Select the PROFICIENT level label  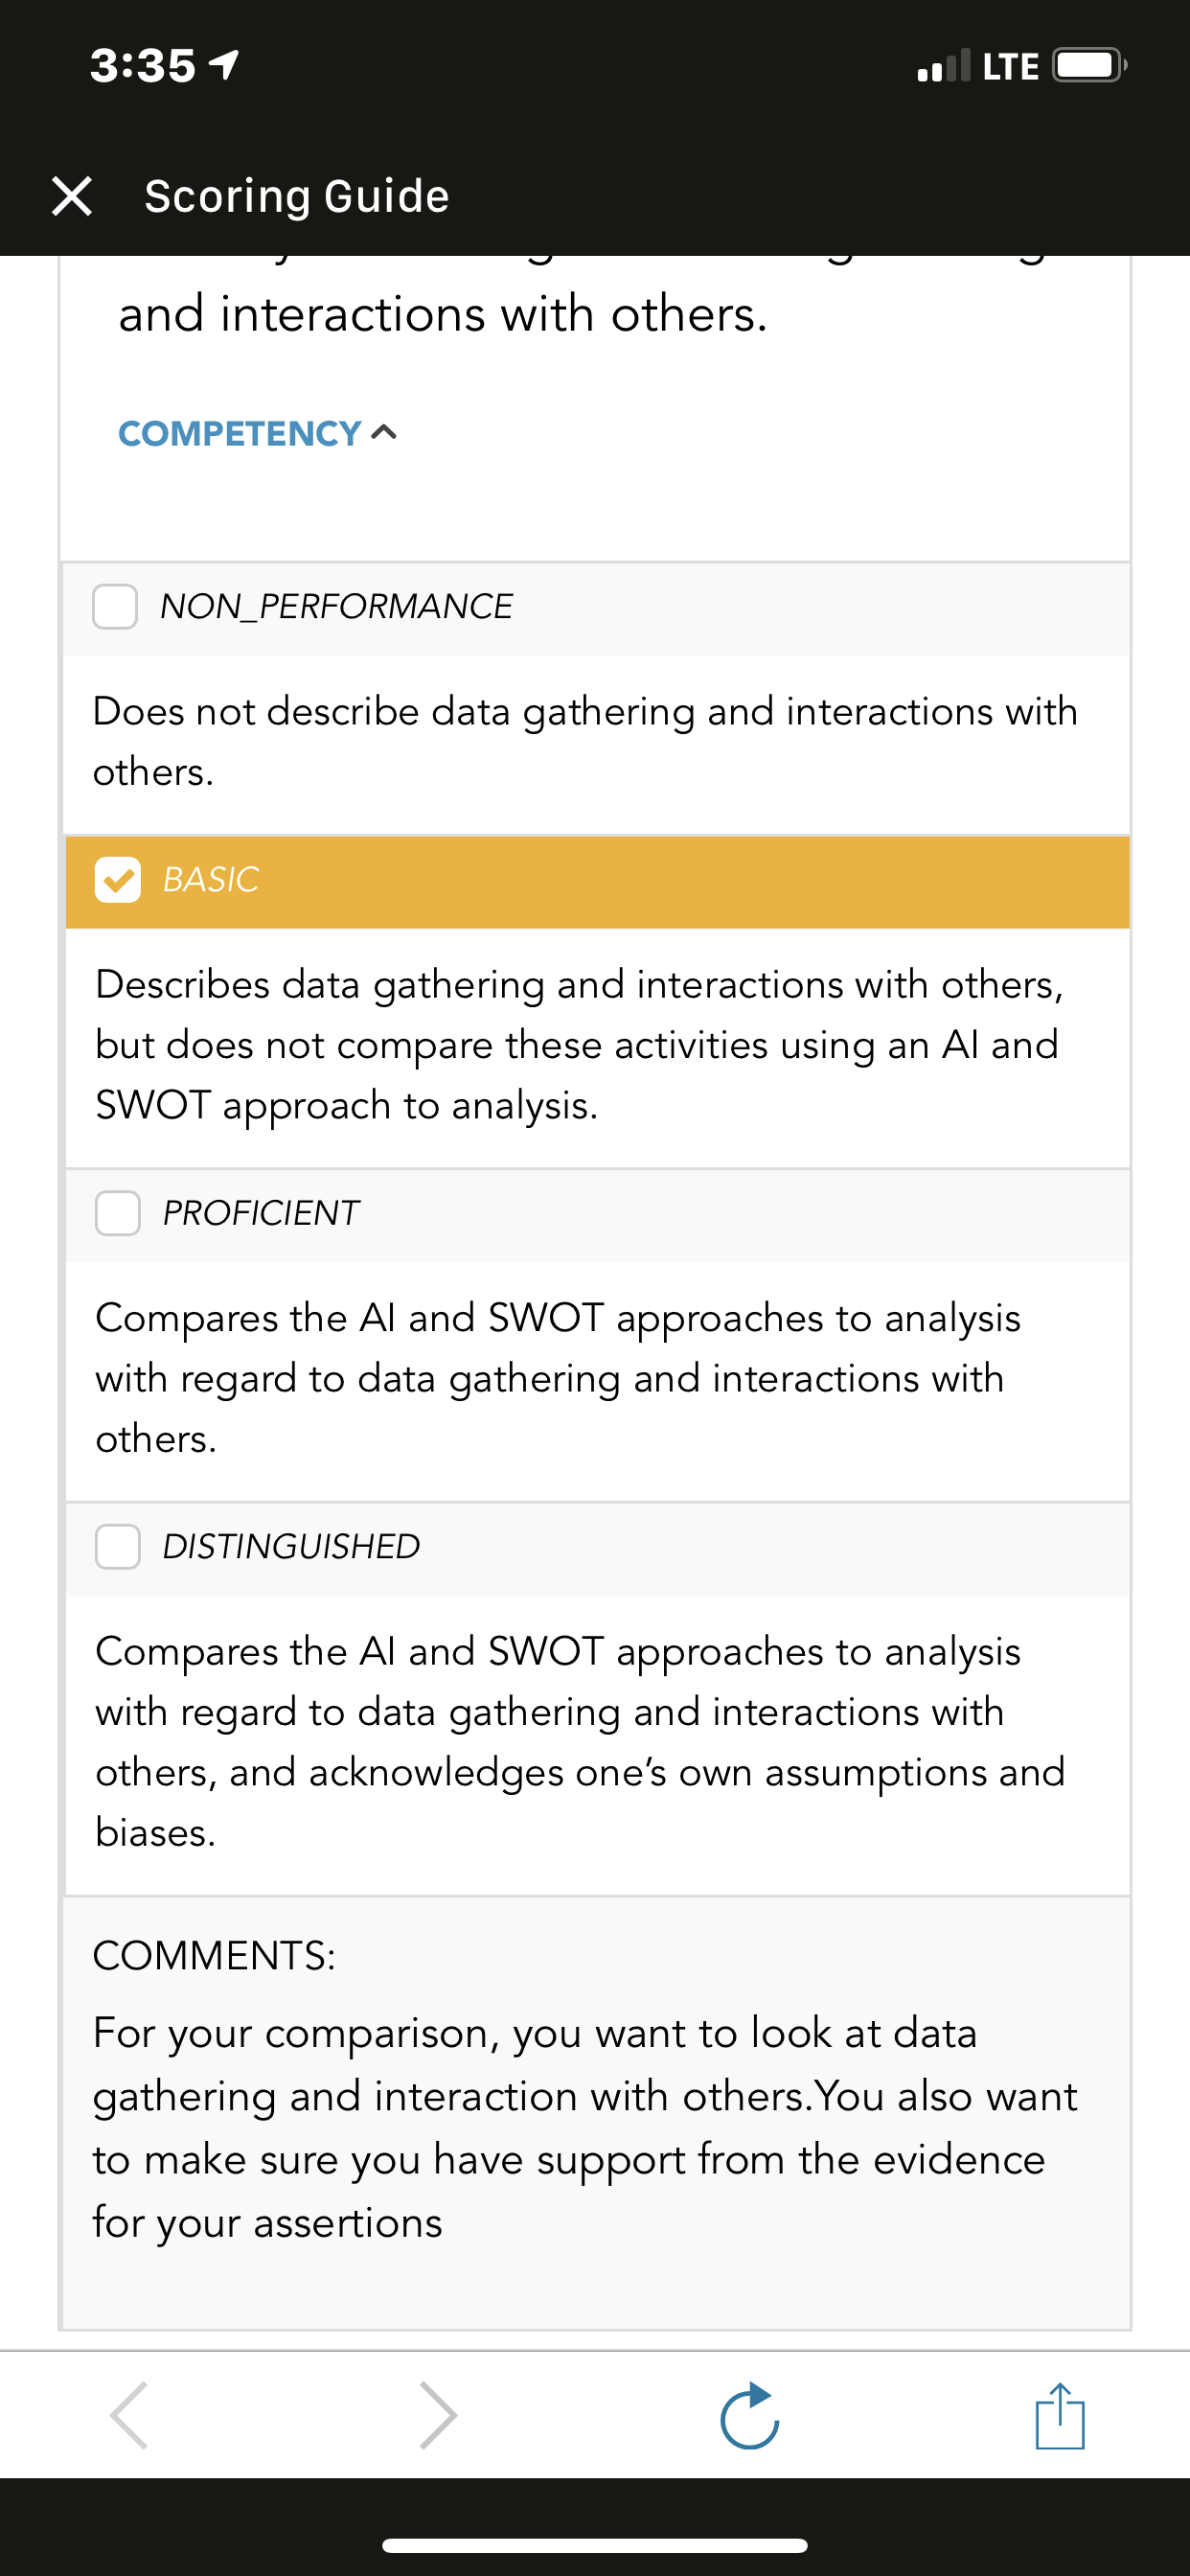[260, 1213]
